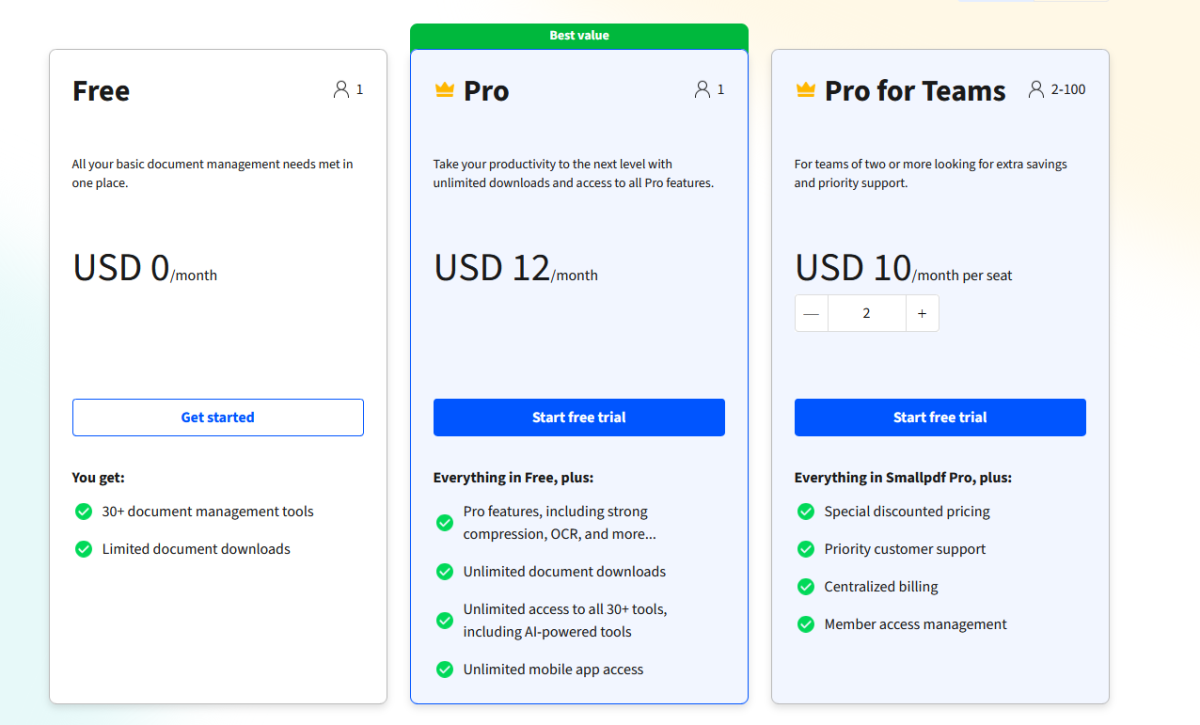Click the Best value banner on the Pro card
Screen dimensions: 1200x725
[578, 35]
